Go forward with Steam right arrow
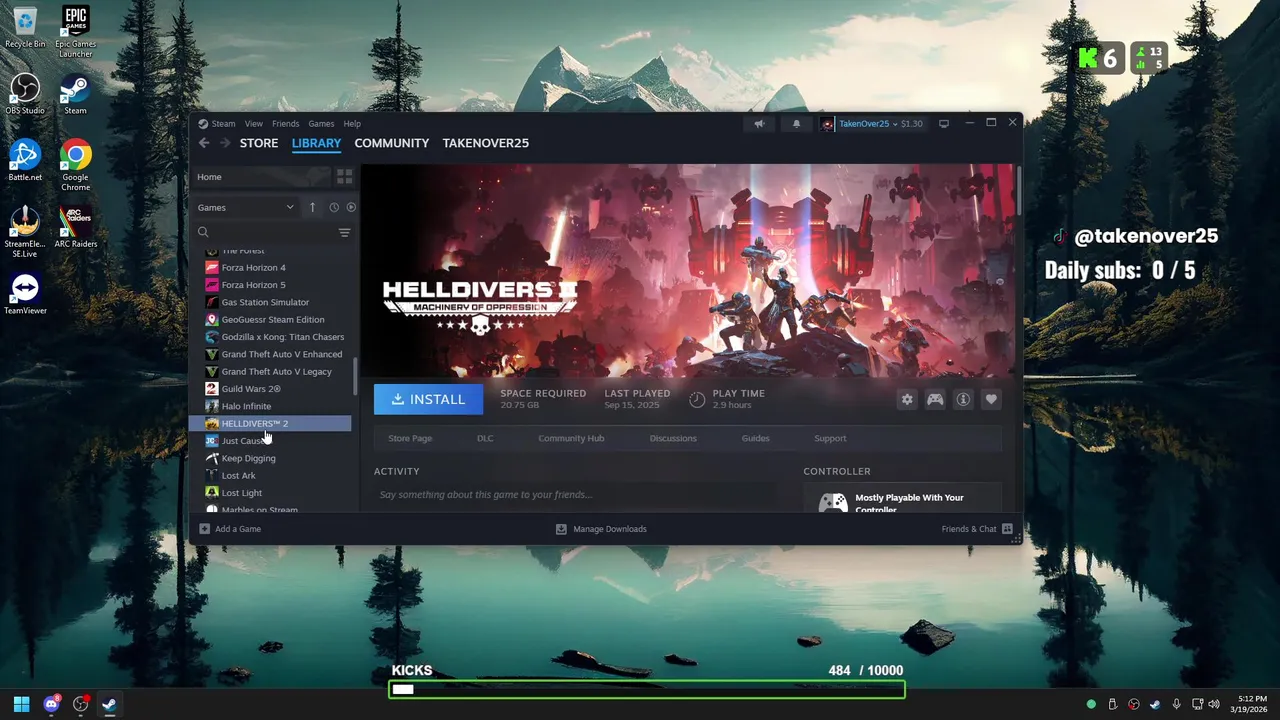Viewport: 1280px width, 720px height. click(x=225, y=143)
